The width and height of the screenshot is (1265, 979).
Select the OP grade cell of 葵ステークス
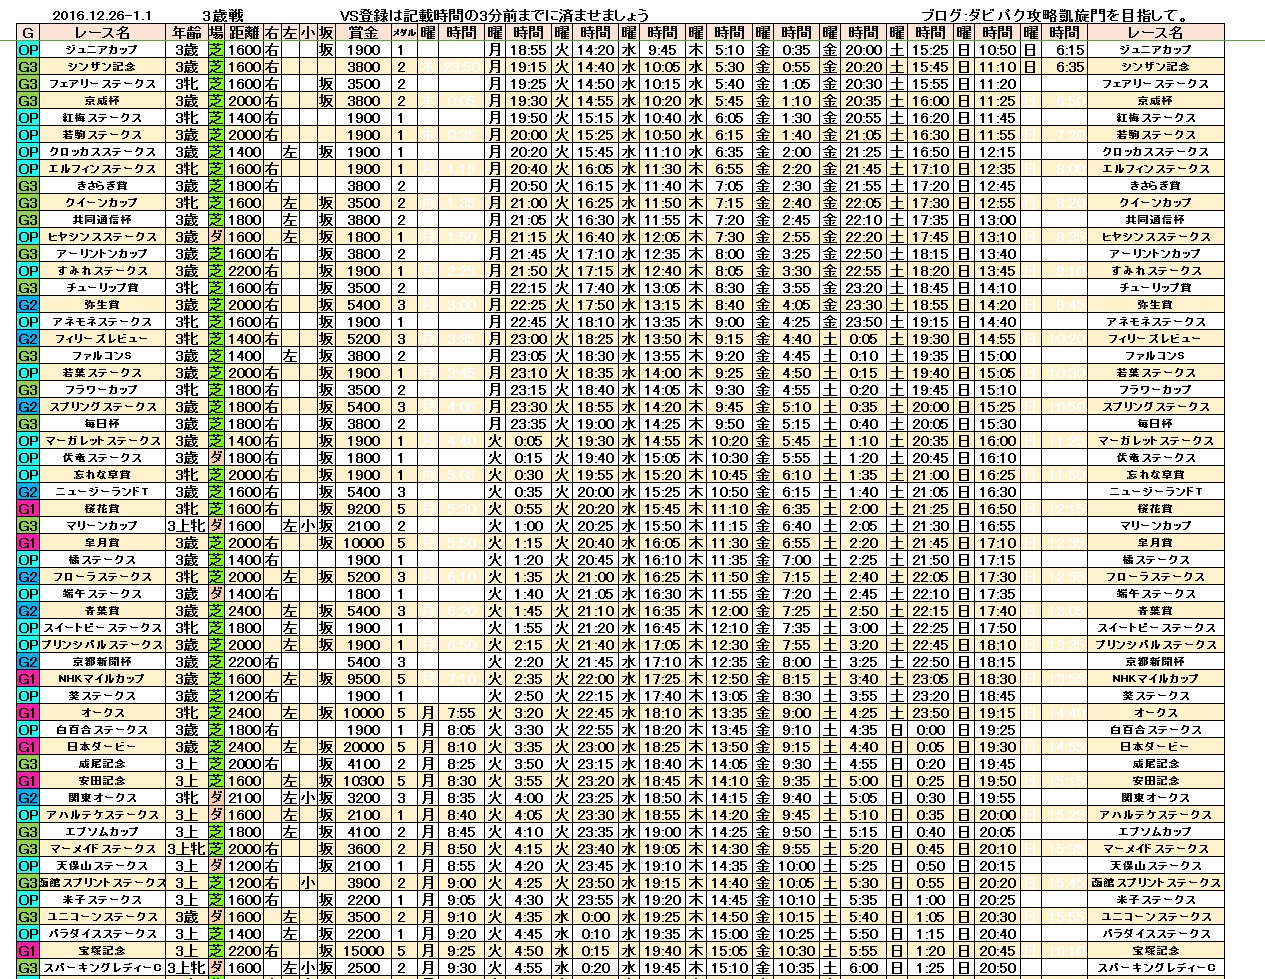coord(28,696)
